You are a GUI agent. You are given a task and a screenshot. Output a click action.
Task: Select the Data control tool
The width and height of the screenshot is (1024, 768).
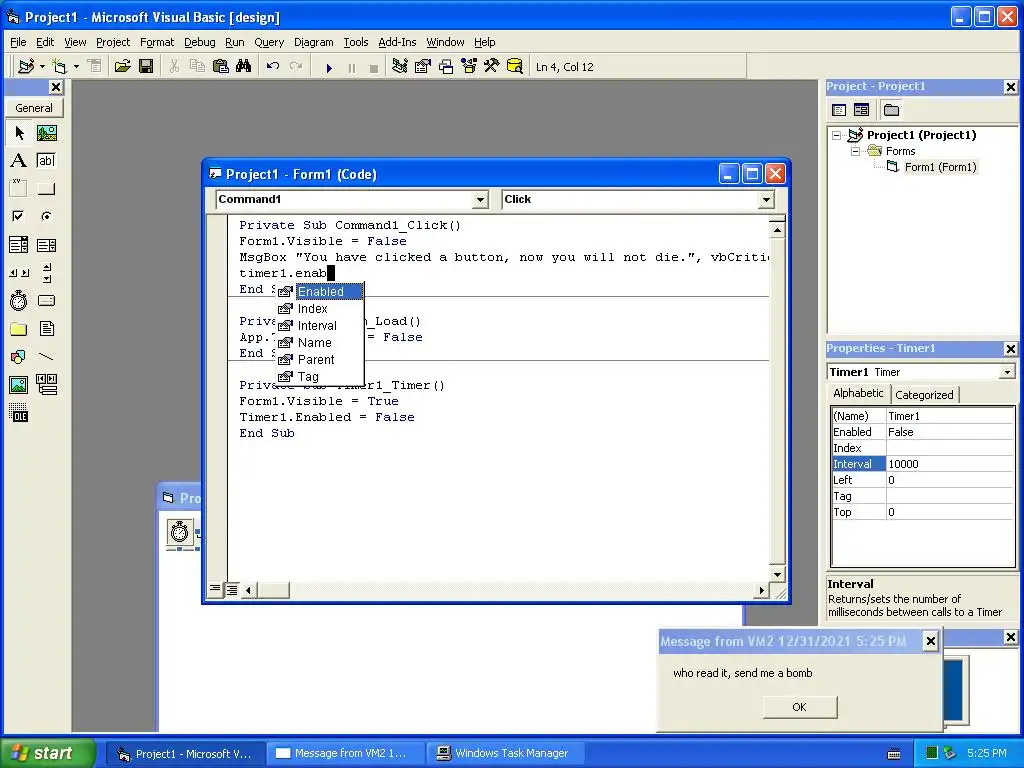(46, 385)
